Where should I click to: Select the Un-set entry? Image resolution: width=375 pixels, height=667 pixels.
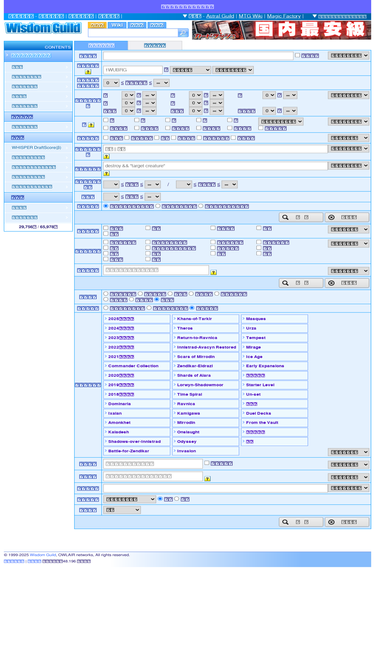click(275, 394)
